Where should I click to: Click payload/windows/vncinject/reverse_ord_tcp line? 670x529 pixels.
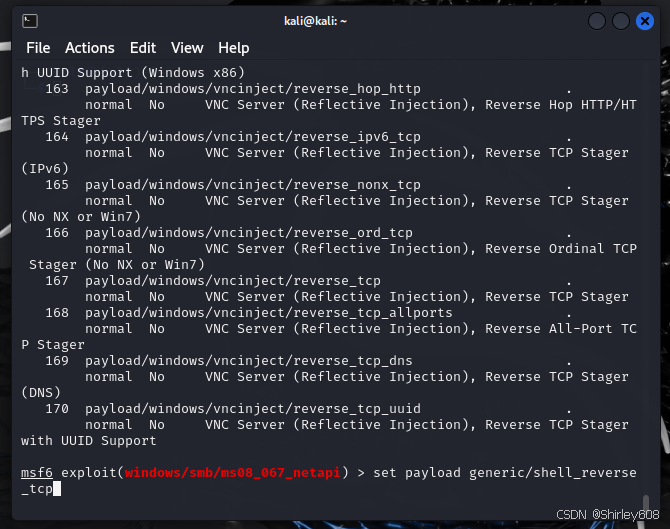tap(249, 233)
